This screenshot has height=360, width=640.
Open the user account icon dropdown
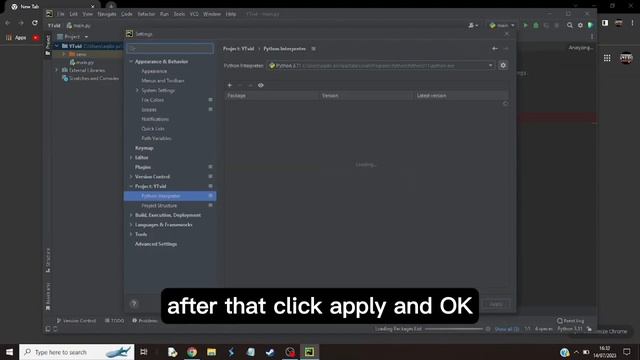point(473,25)
